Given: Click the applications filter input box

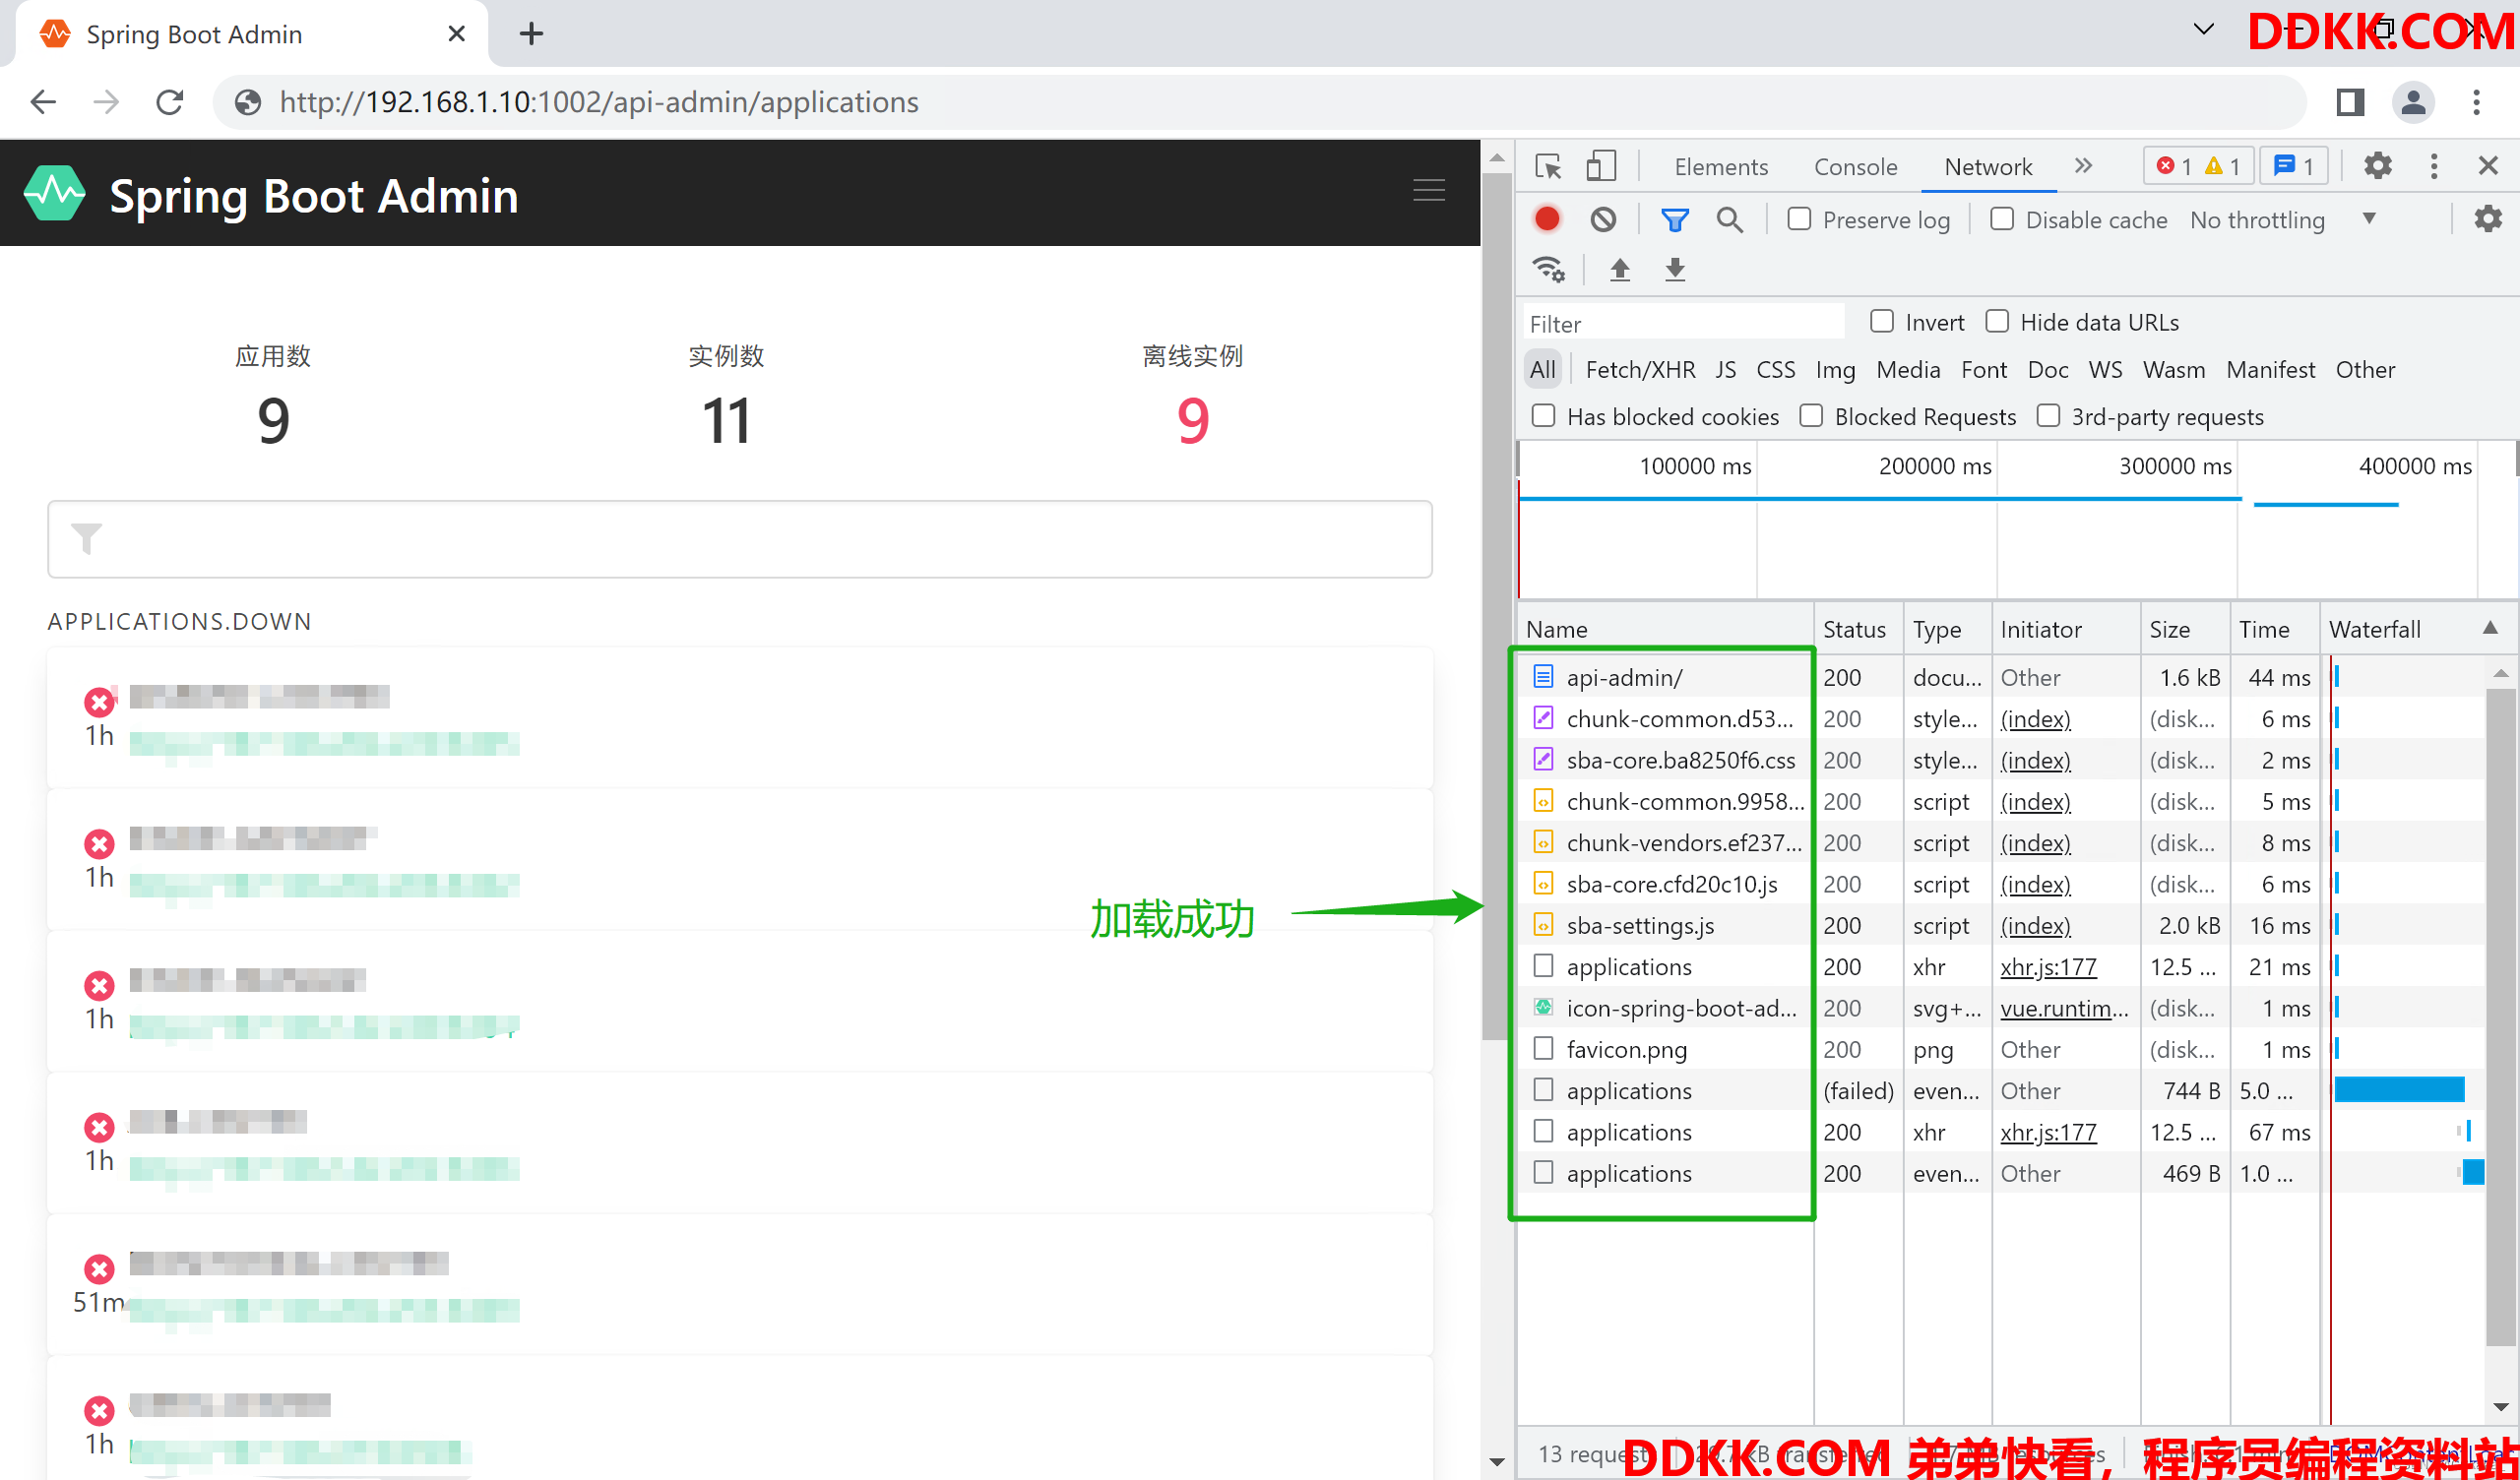Looking at the screenshot, I should 740,539.
